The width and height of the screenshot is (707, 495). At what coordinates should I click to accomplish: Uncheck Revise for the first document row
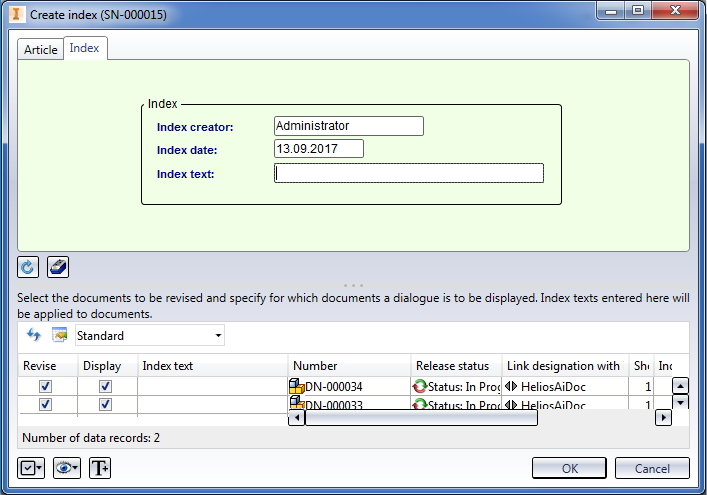tap(45, 386)
